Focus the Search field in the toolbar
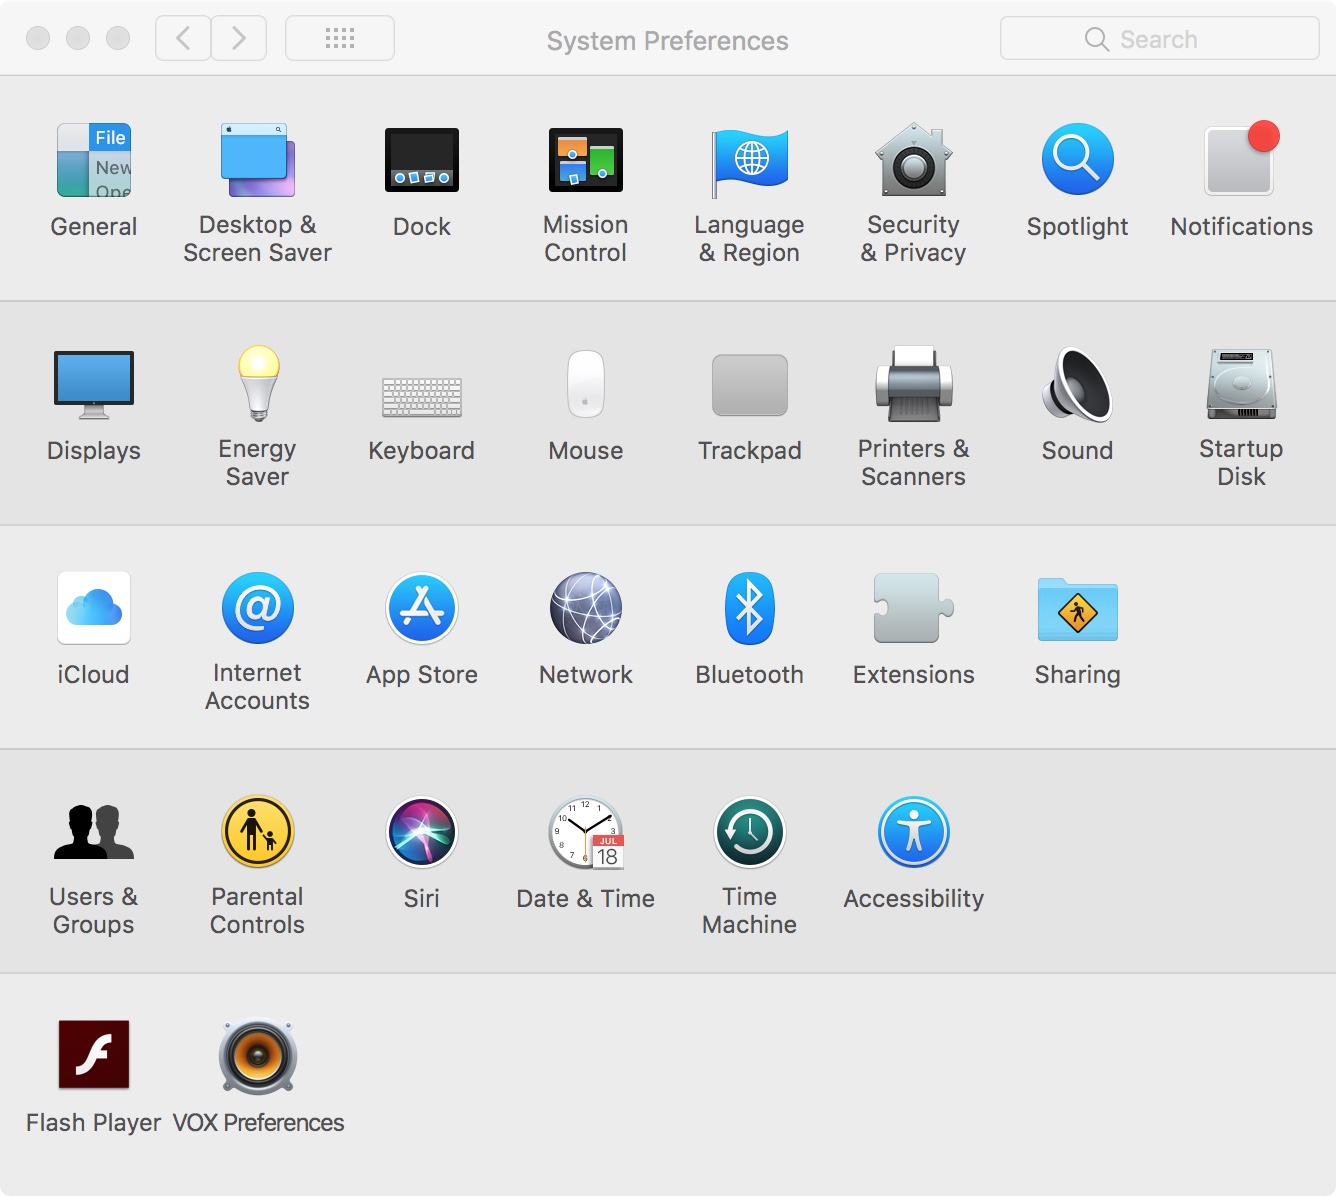Screen dimensions: 1336x1196 (1160, 39)
